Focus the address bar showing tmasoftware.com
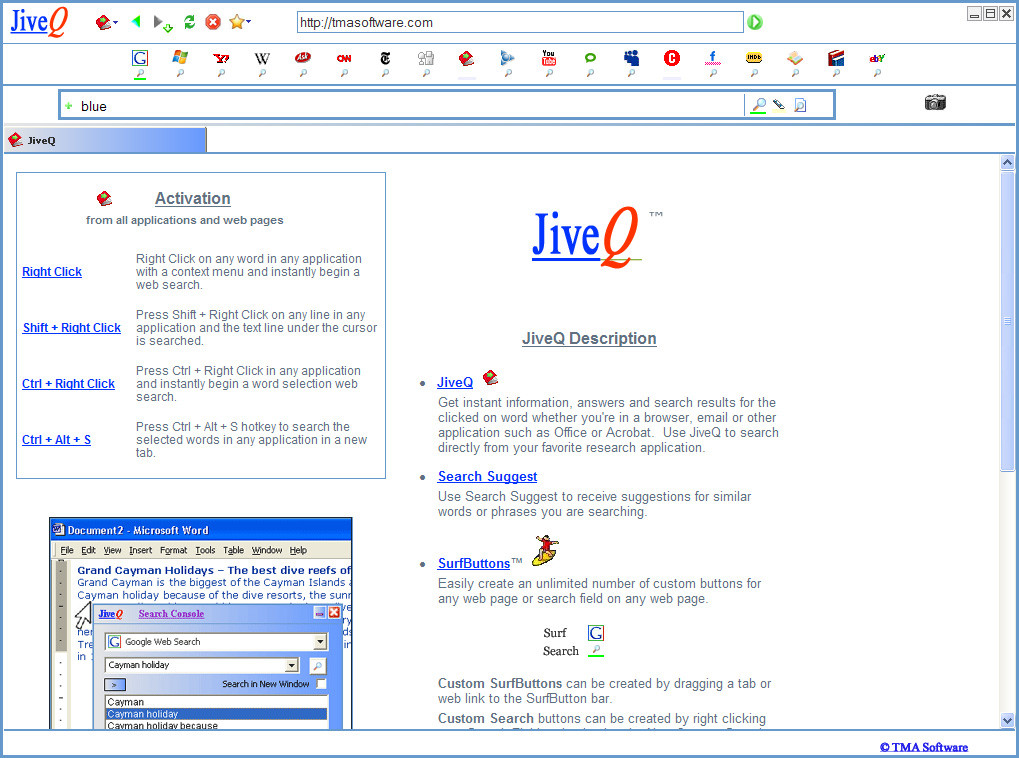This screenshot has width=1019, height=758. pyautogui.click(x=520, y=22)
